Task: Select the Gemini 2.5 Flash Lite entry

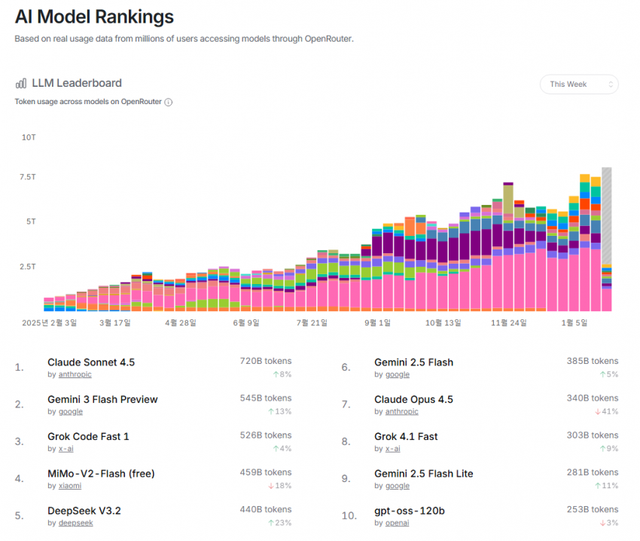Action: point(423,474)
